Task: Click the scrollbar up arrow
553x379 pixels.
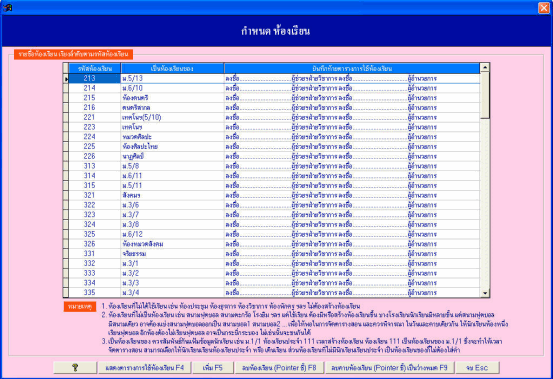Action: point(485,67)
